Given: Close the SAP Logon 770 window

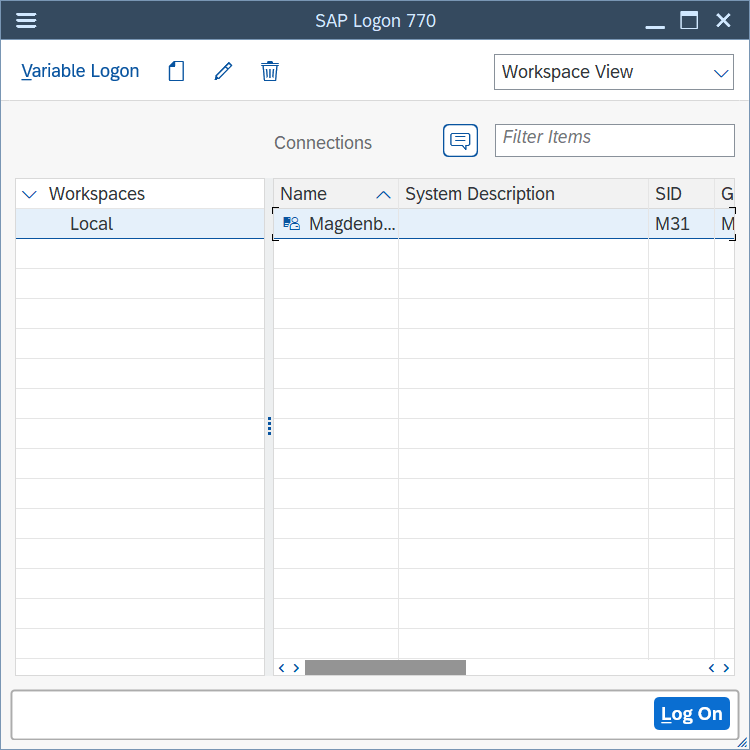Looking at the screenshot, I should [723, 21].
